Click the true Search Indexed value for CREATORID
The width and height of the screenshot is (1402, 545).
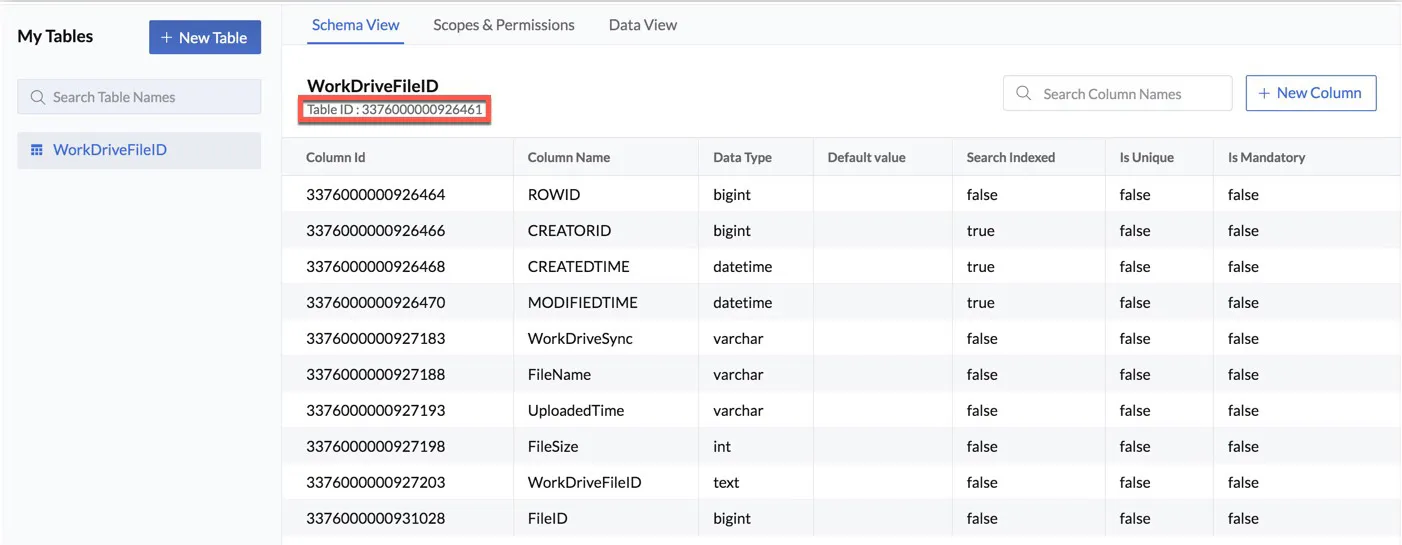click(x=981, y=231)
